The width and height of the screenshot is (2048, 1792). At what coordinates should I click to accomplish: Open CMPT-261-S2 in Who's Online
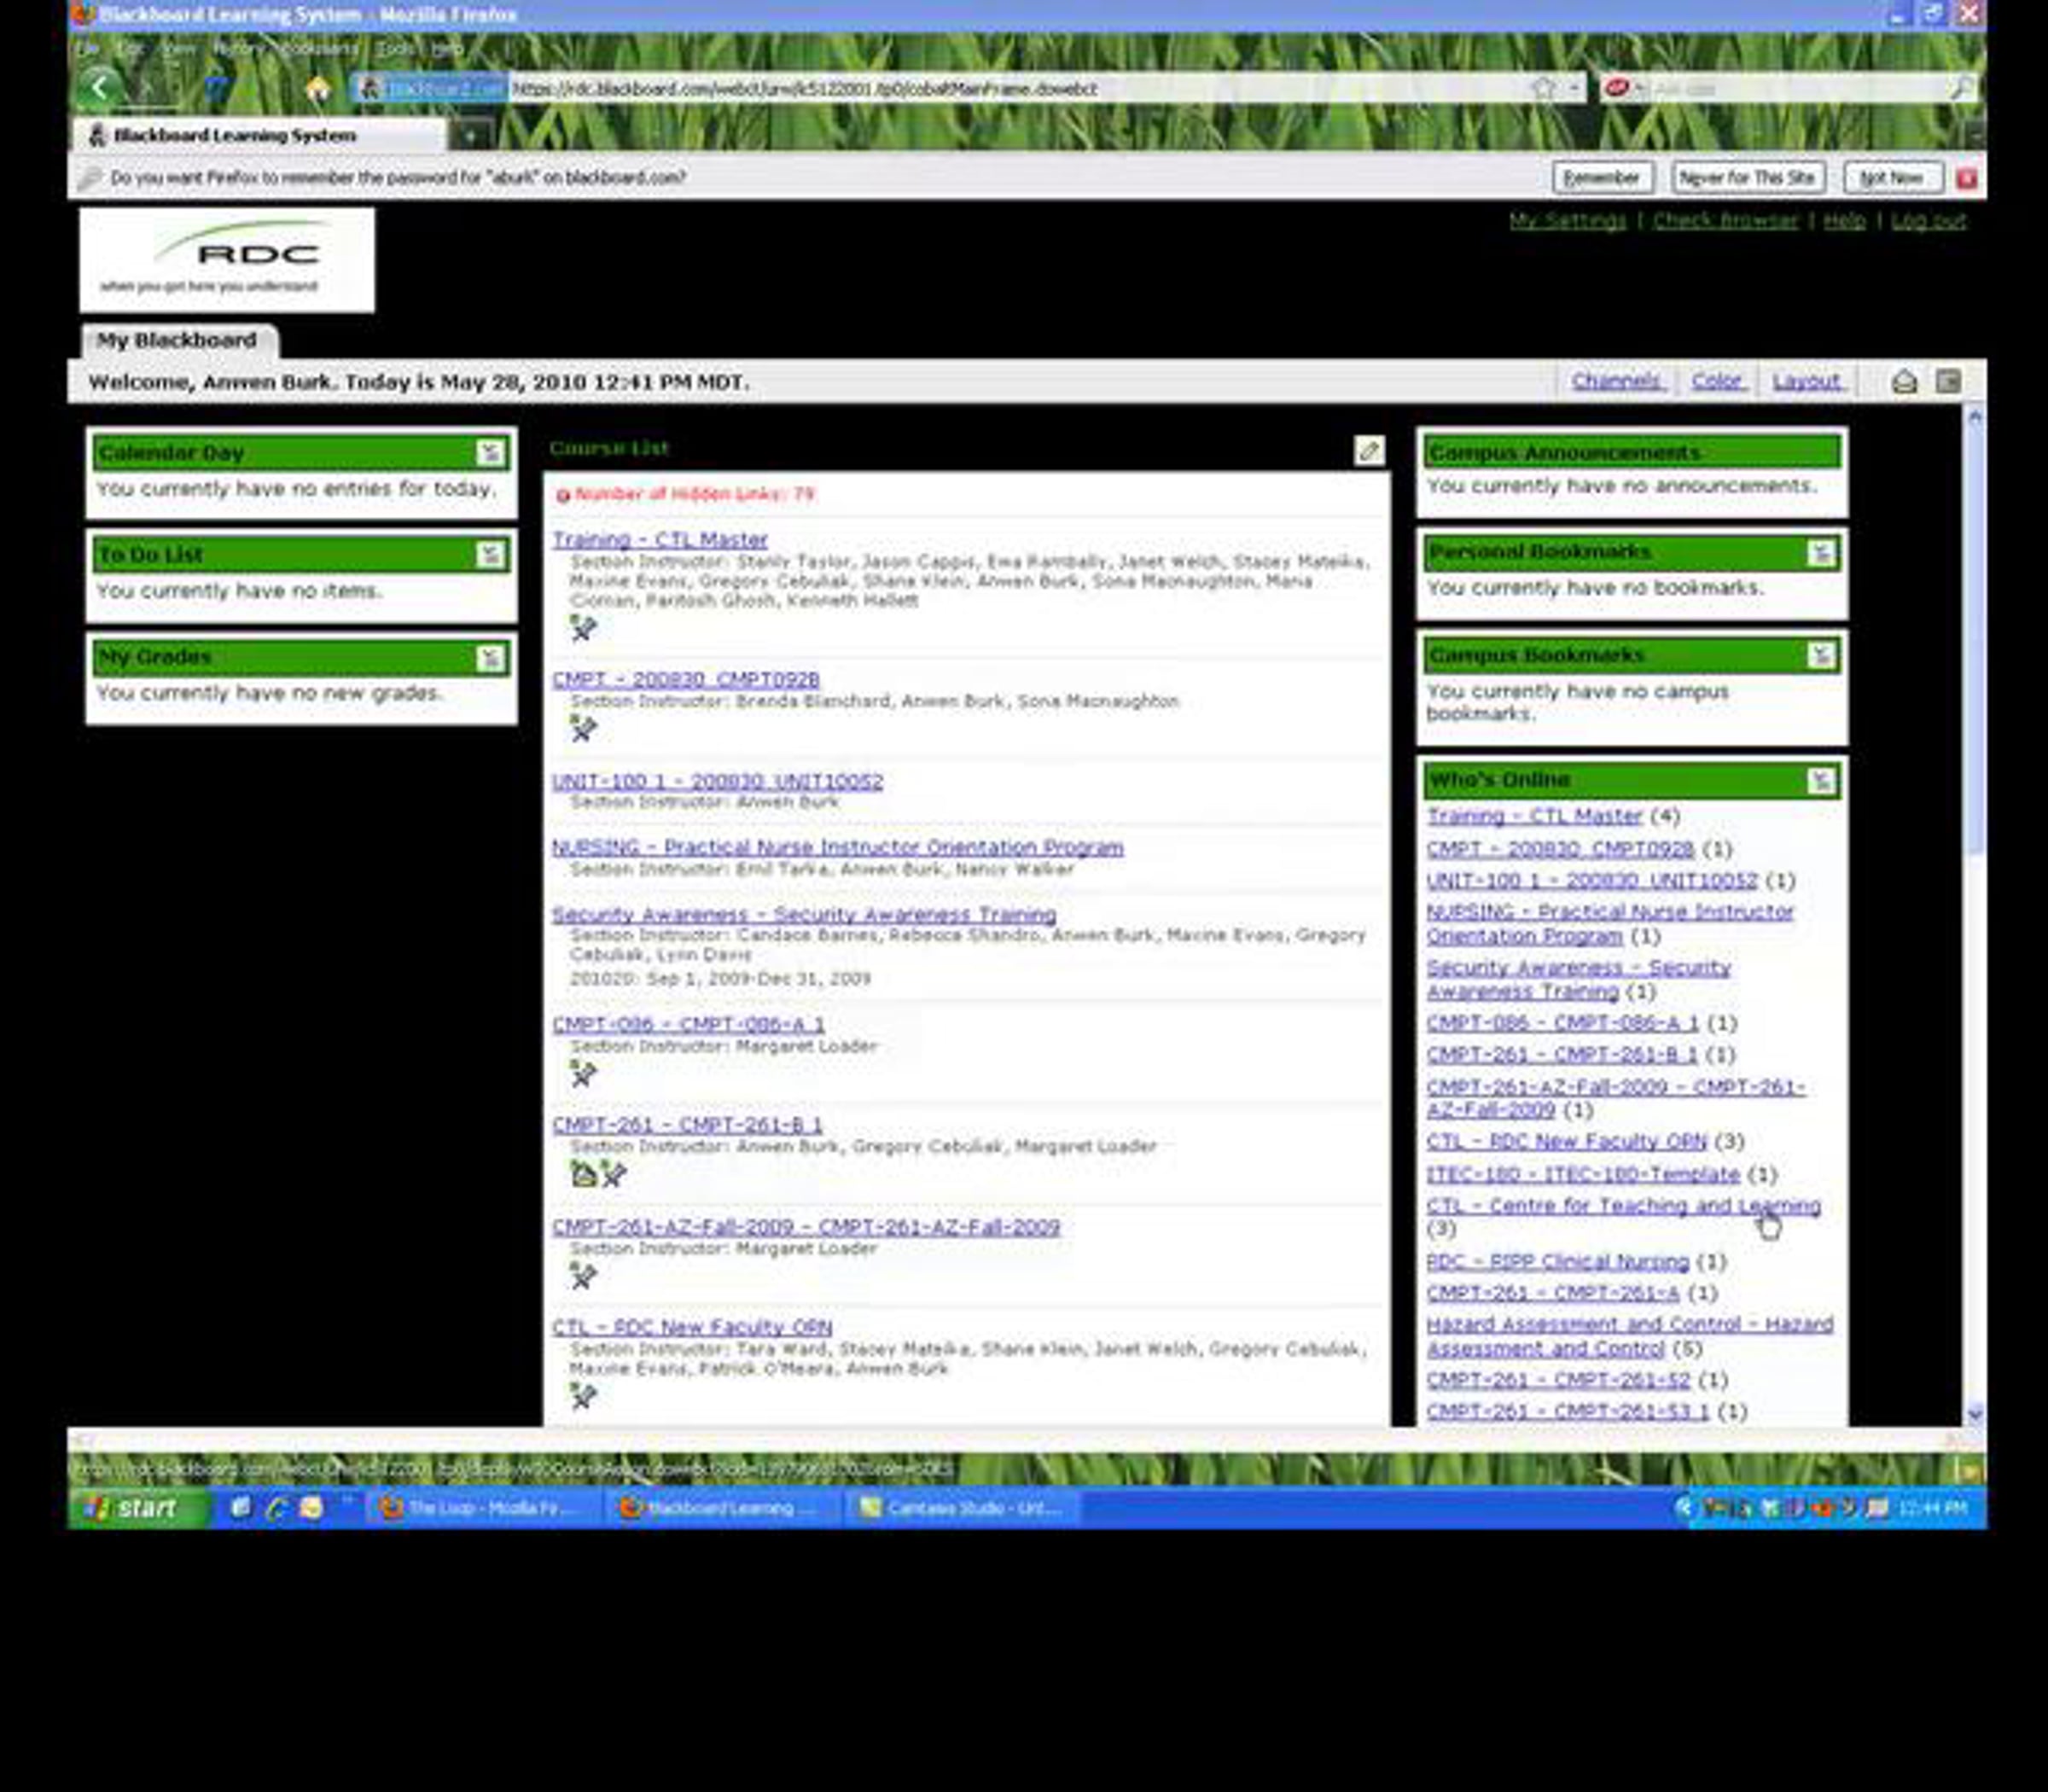point(1558,1381)
